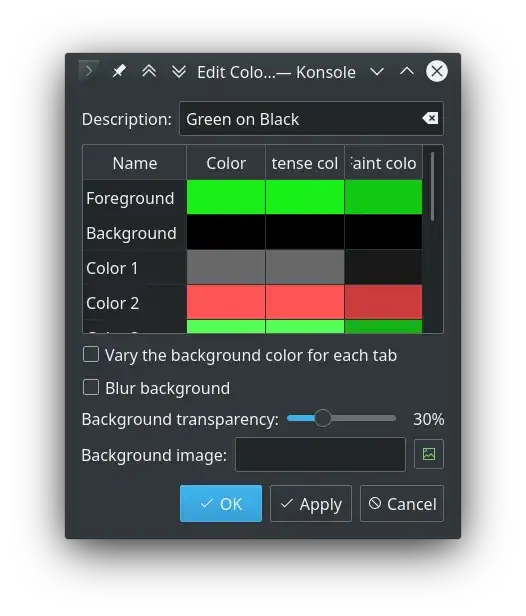The image size is (526, 616).
Task: Select the Color 2 row name
Action: tap(135, 302)
